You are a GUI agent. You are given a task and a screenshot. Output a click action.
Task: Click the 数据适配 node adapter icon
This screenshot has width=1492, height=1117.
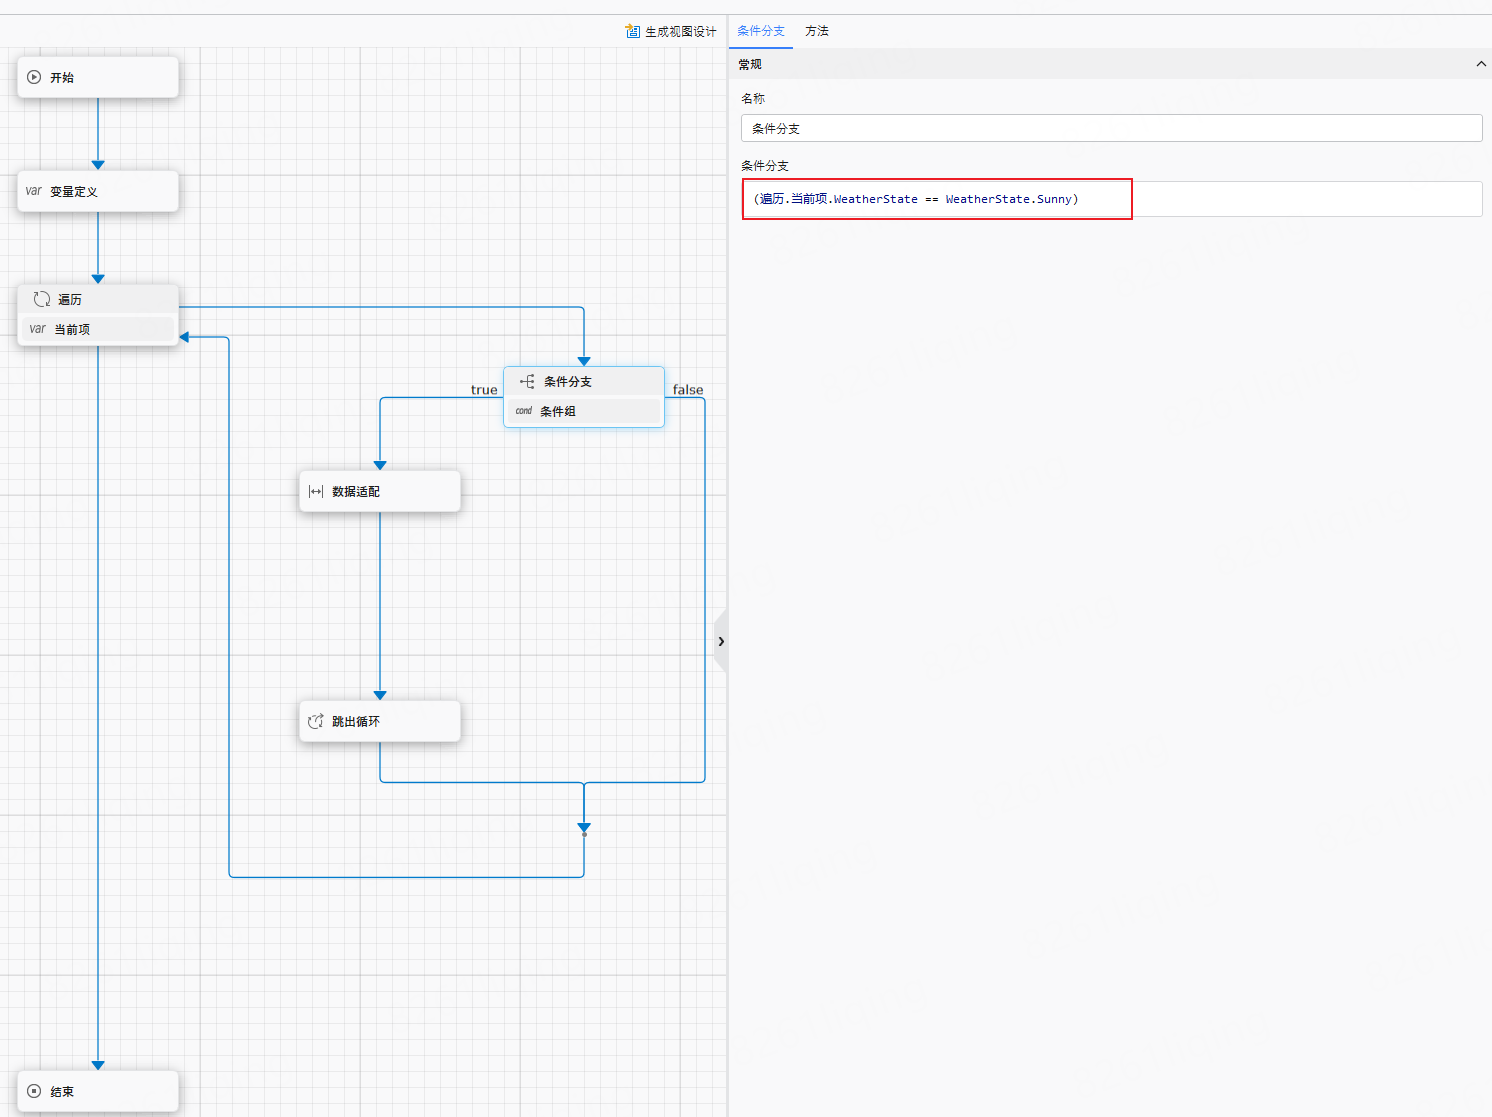316,491
